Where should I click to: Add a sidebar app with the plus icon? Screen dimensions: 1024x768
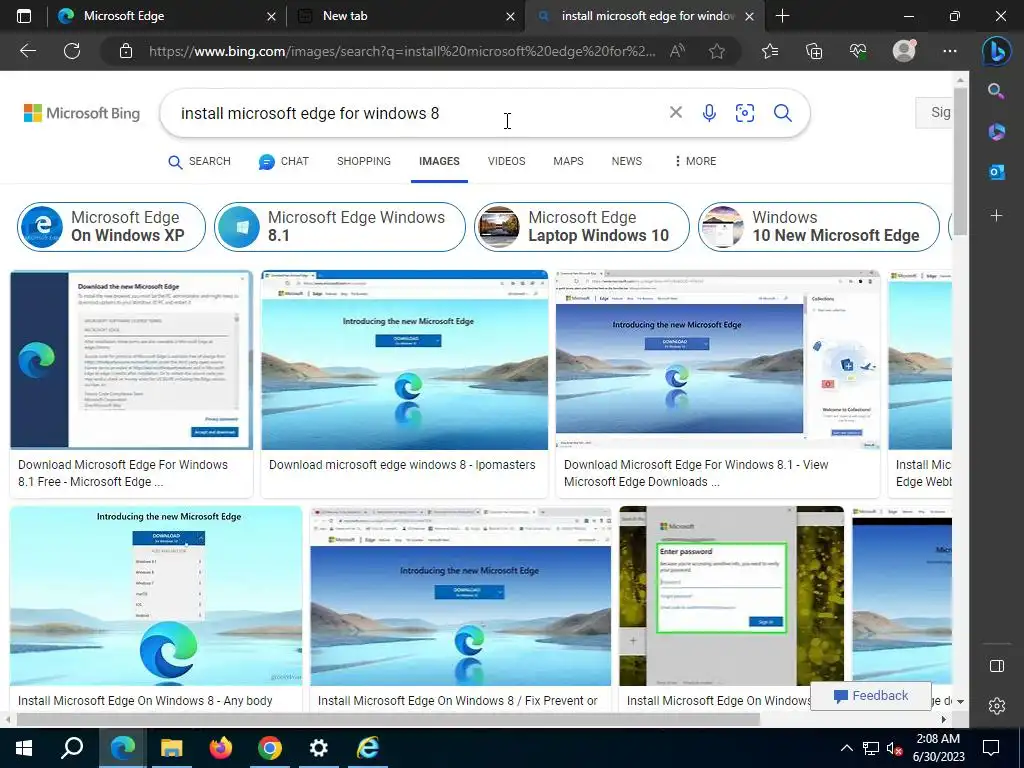997,216
